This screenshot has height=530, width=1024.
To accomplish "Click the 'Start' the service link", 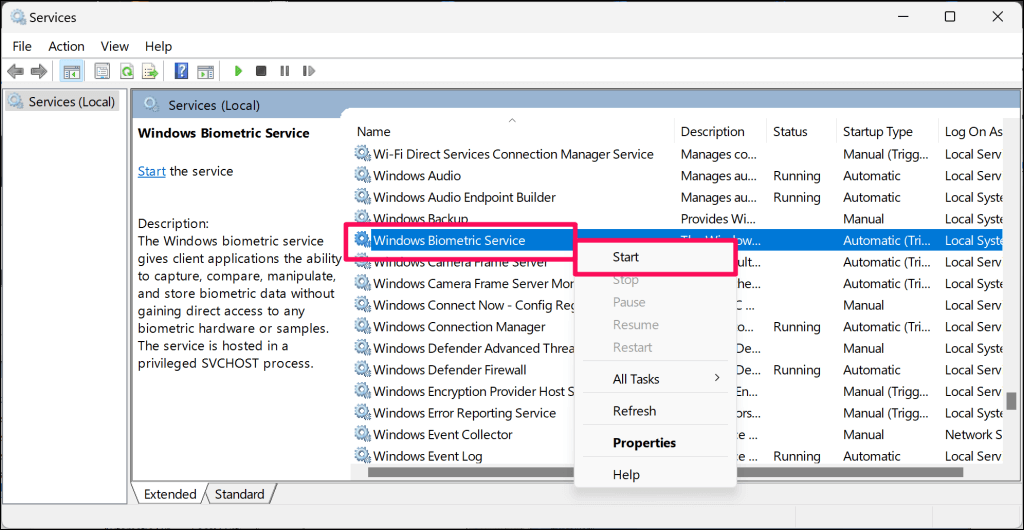I will pos(151,171).
